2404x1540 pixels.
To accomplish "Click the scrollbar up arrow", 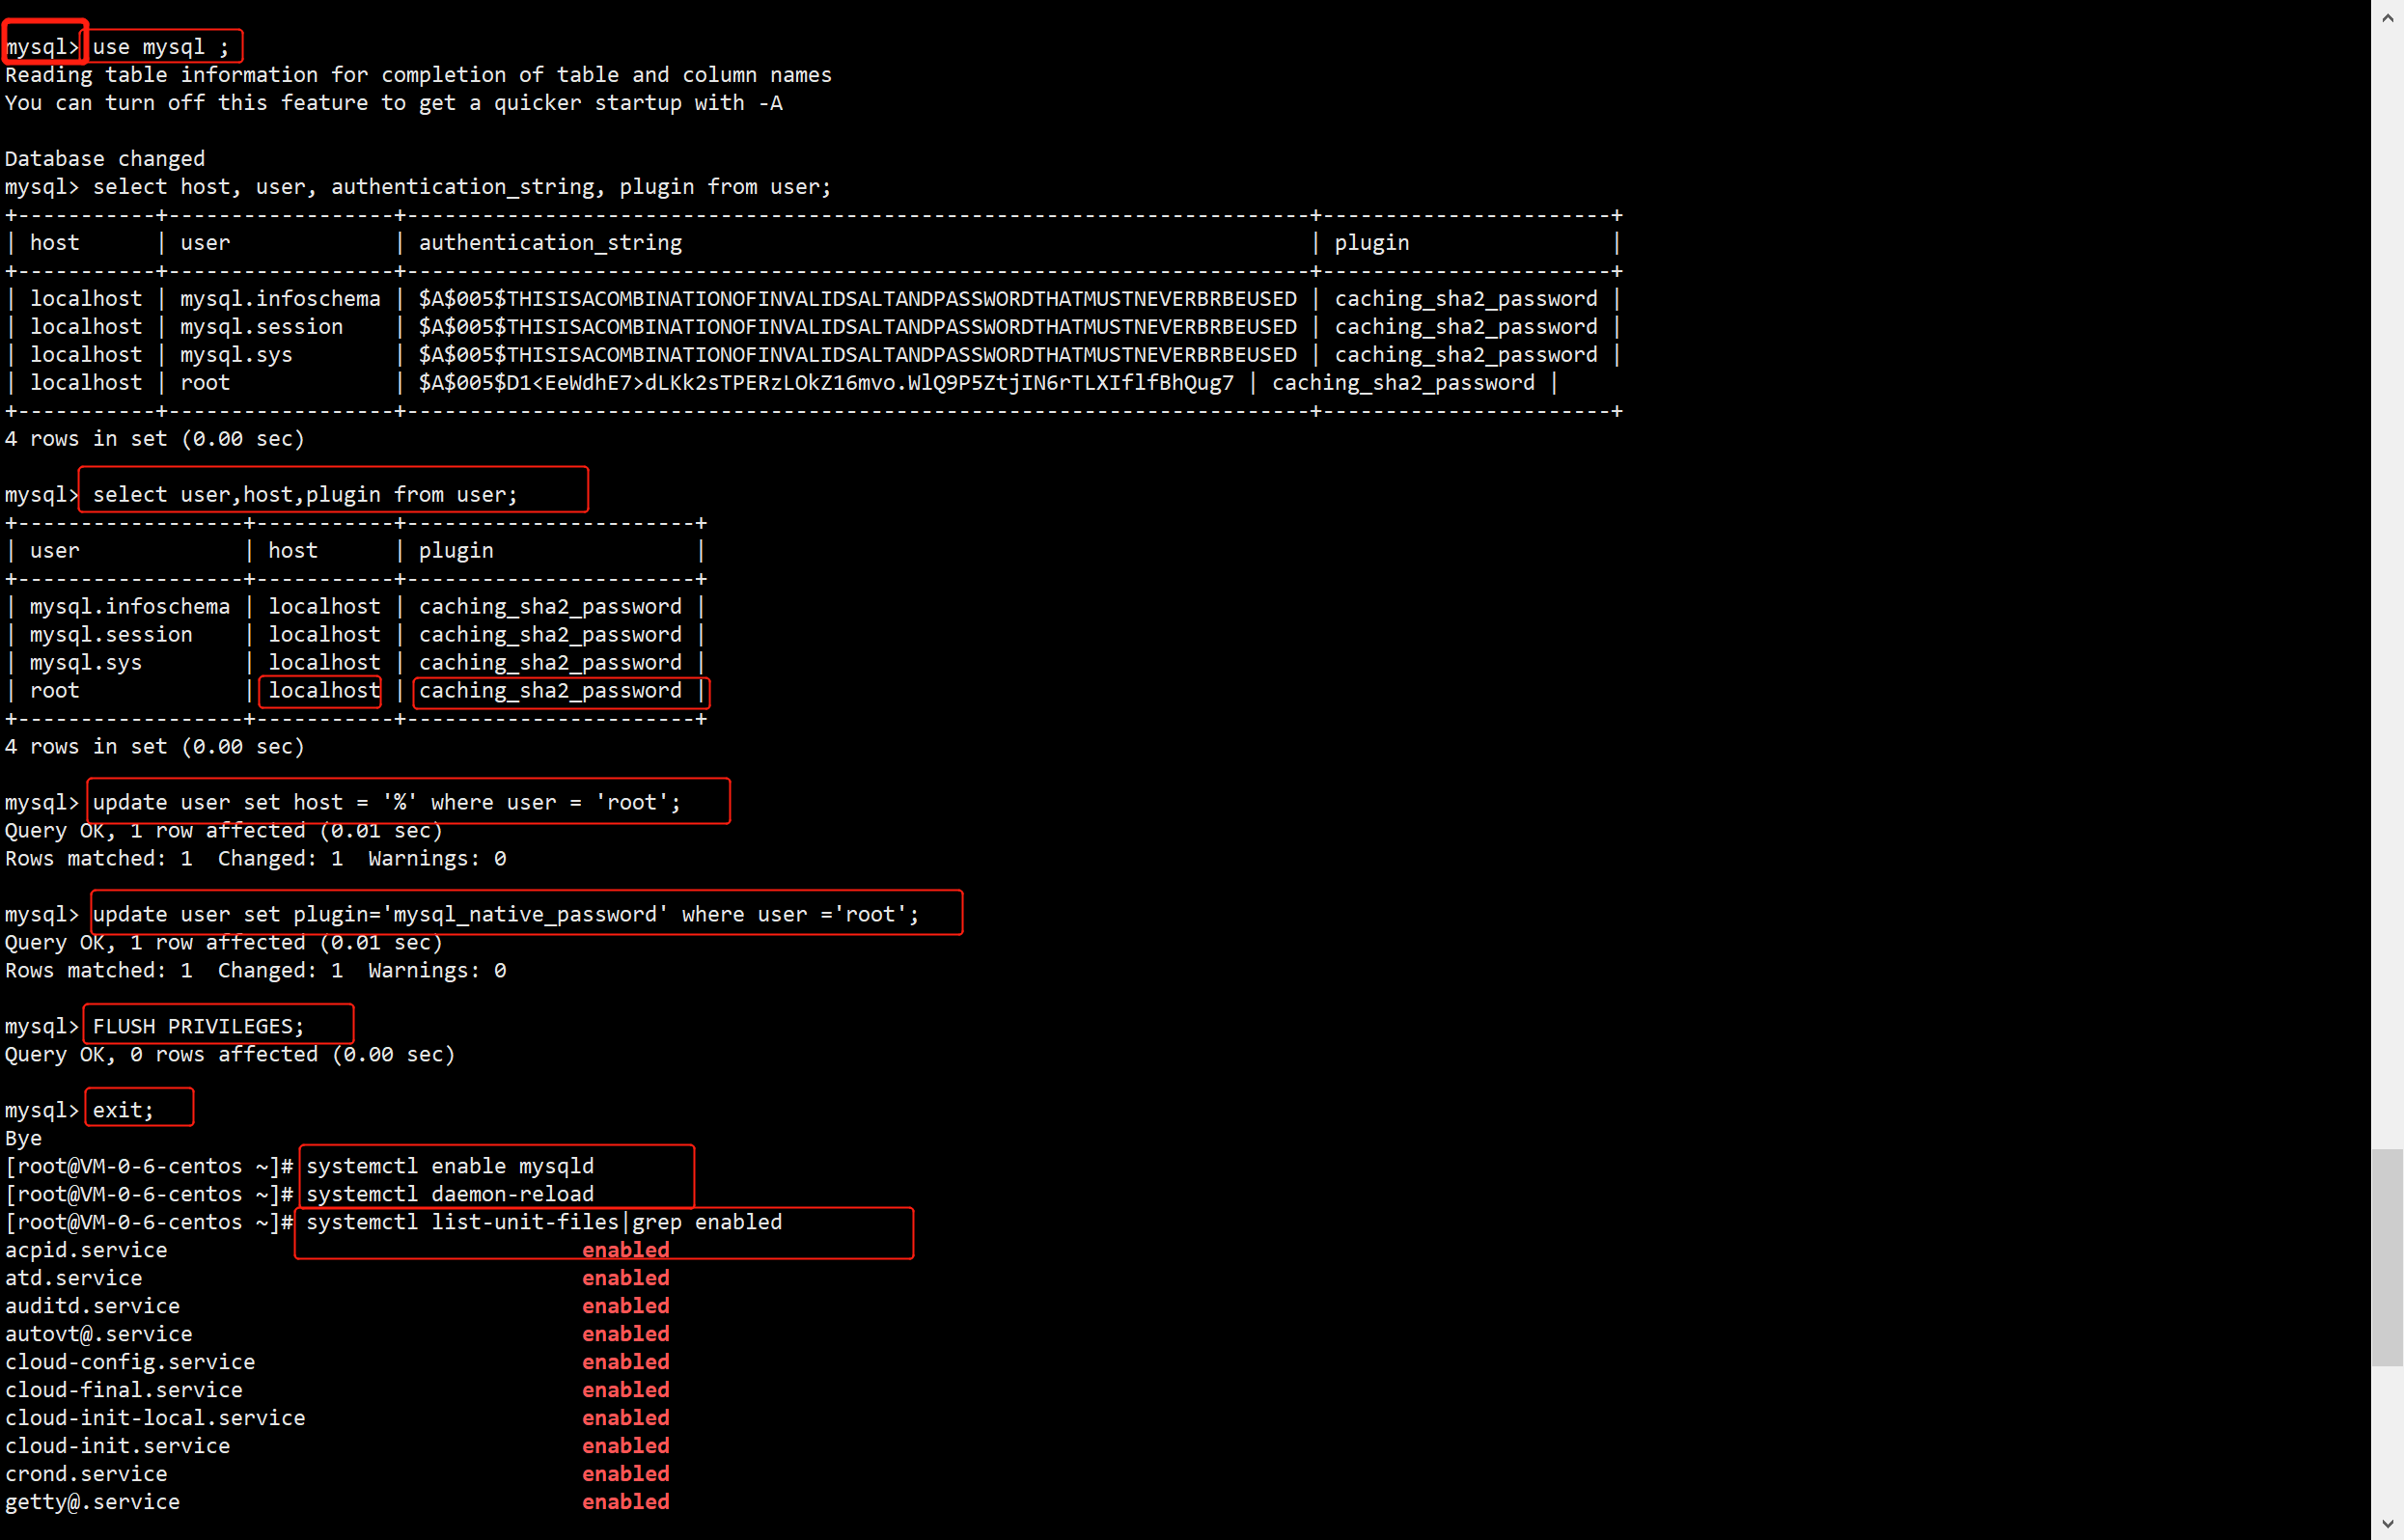I will pos(2387,17).
